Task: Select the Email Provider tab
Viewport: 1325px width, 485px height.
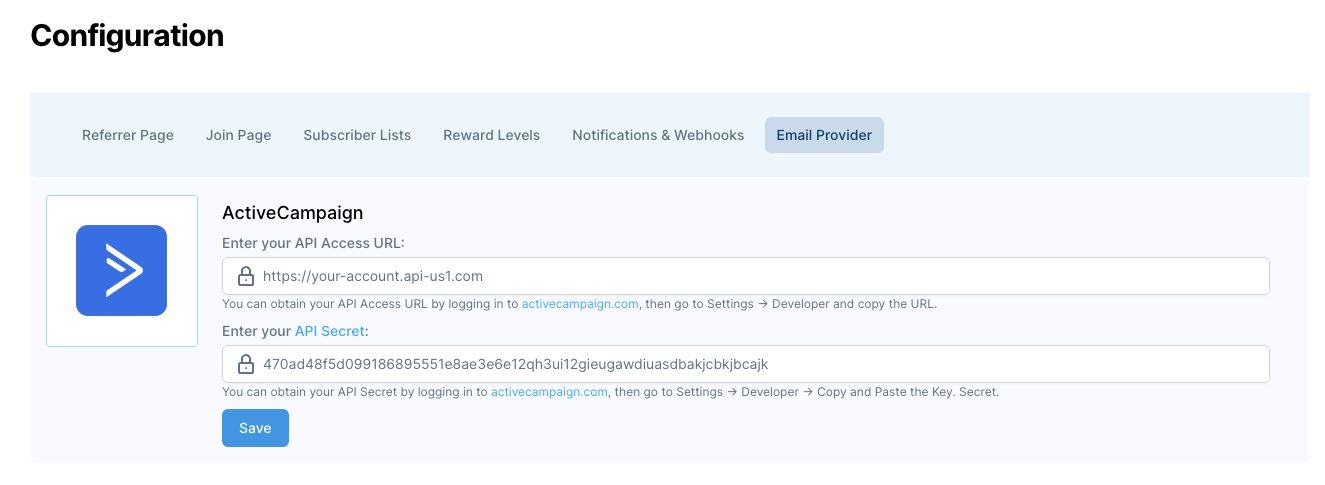Action: [x=824, y=135]
